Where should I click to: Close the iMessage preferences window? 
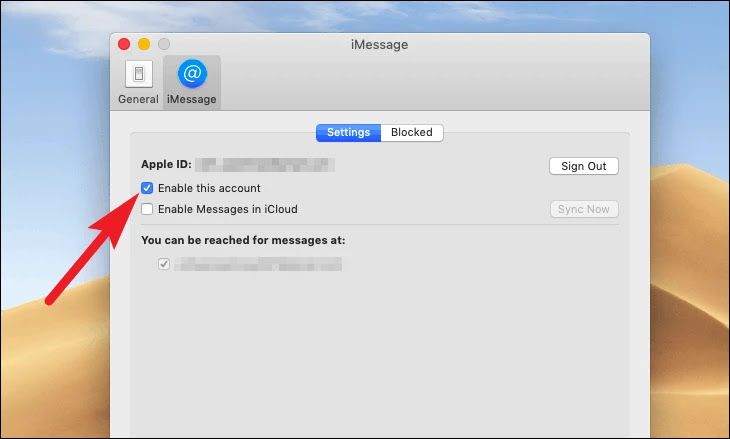[x=124, y=44]
